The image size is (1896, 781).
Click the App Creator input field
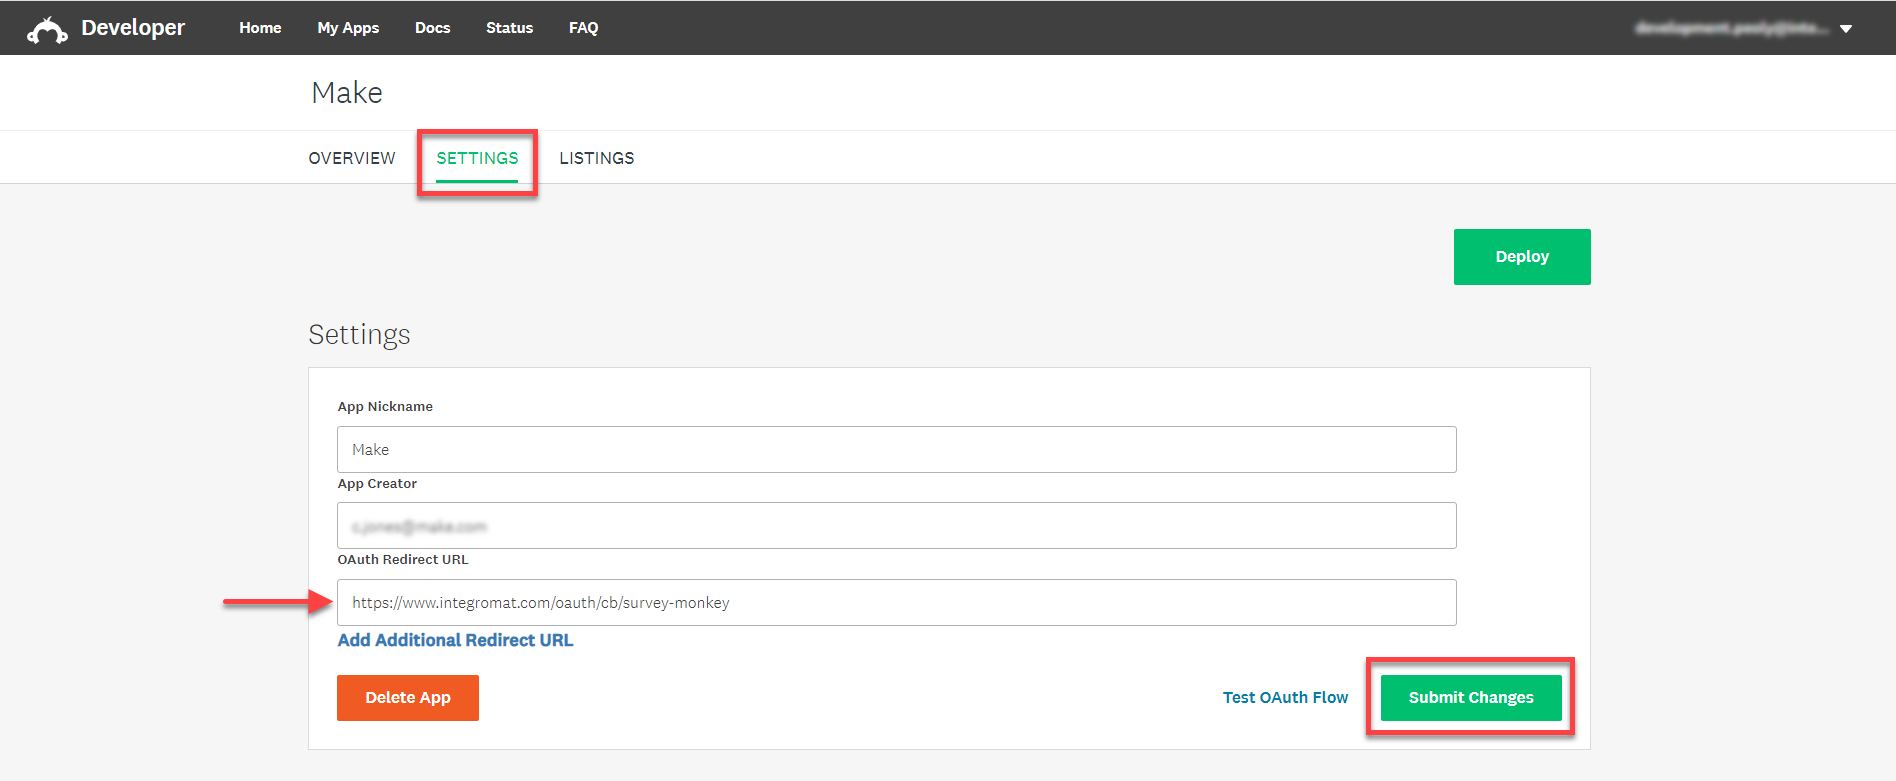pos(896,526)
